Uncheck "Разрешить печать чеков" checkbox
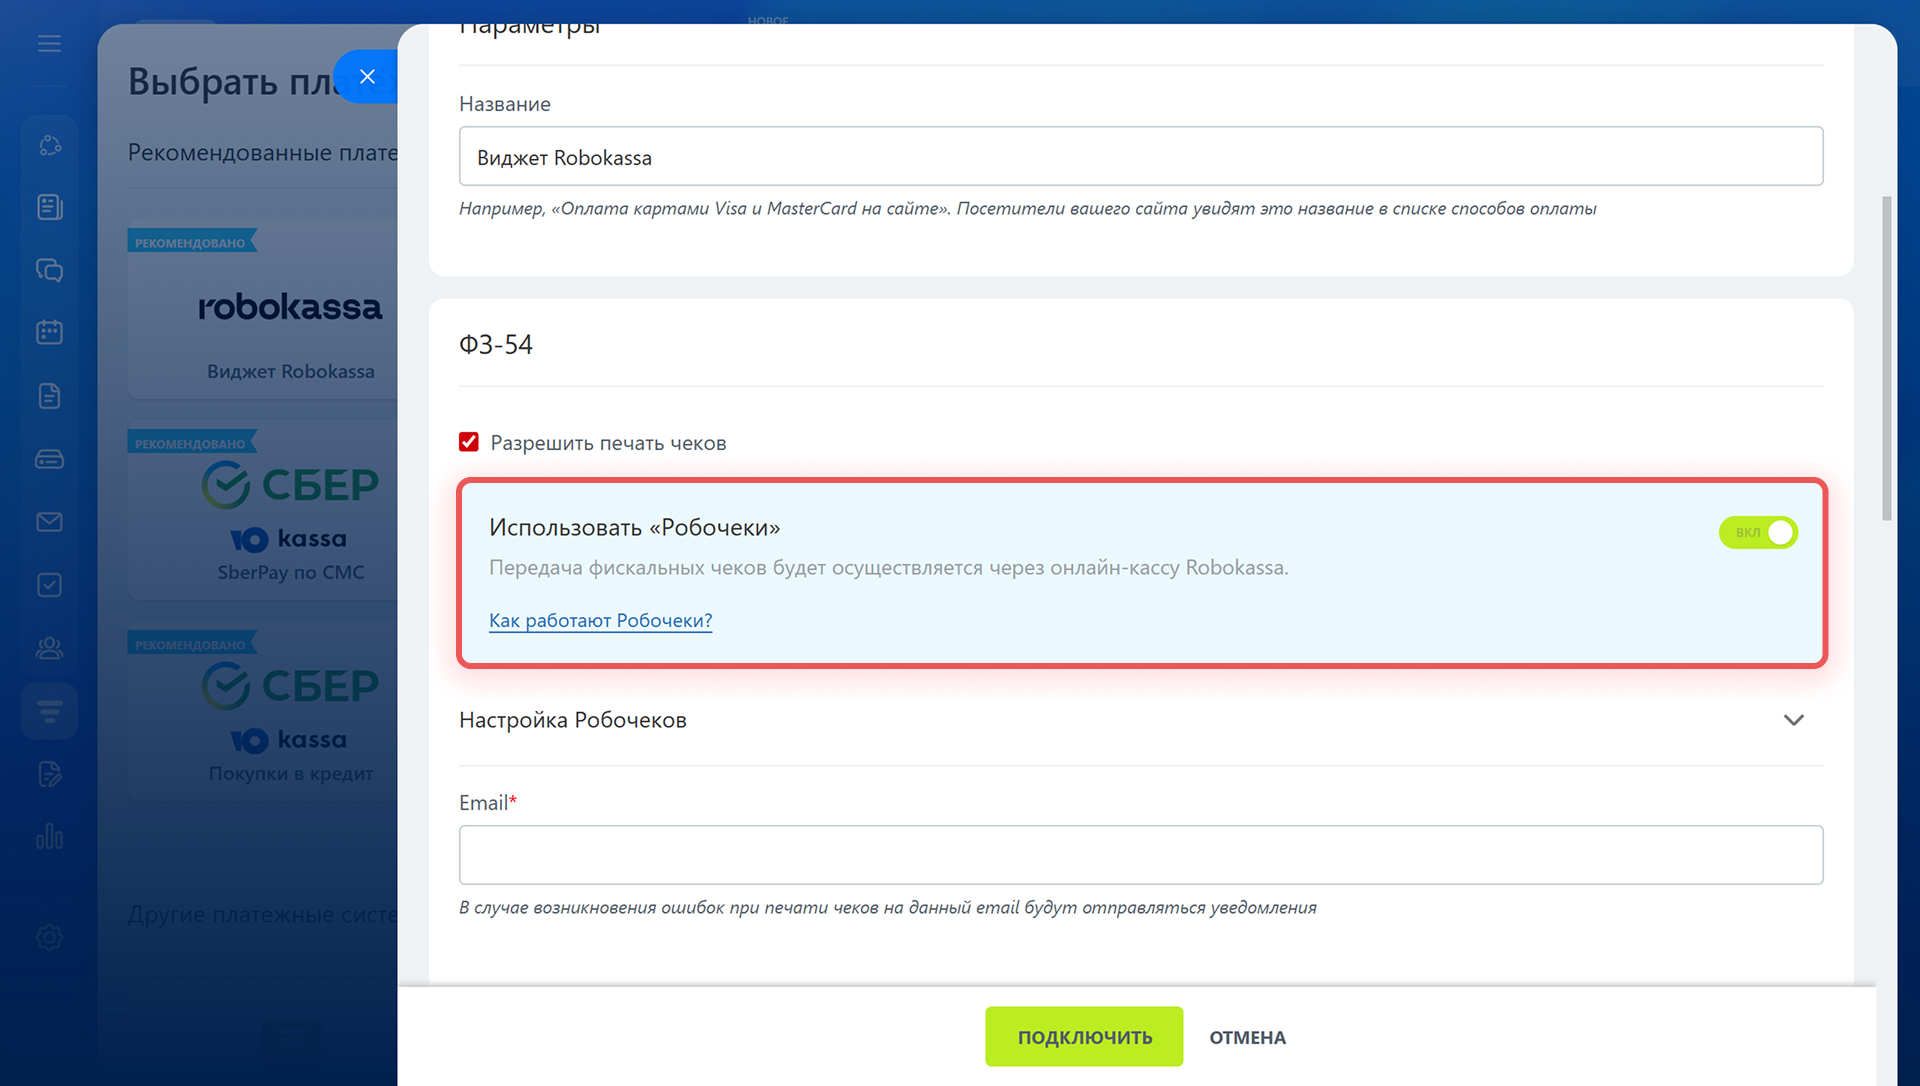The width and height of the screenshot is (1920, 1086). [x=469, y=442]
